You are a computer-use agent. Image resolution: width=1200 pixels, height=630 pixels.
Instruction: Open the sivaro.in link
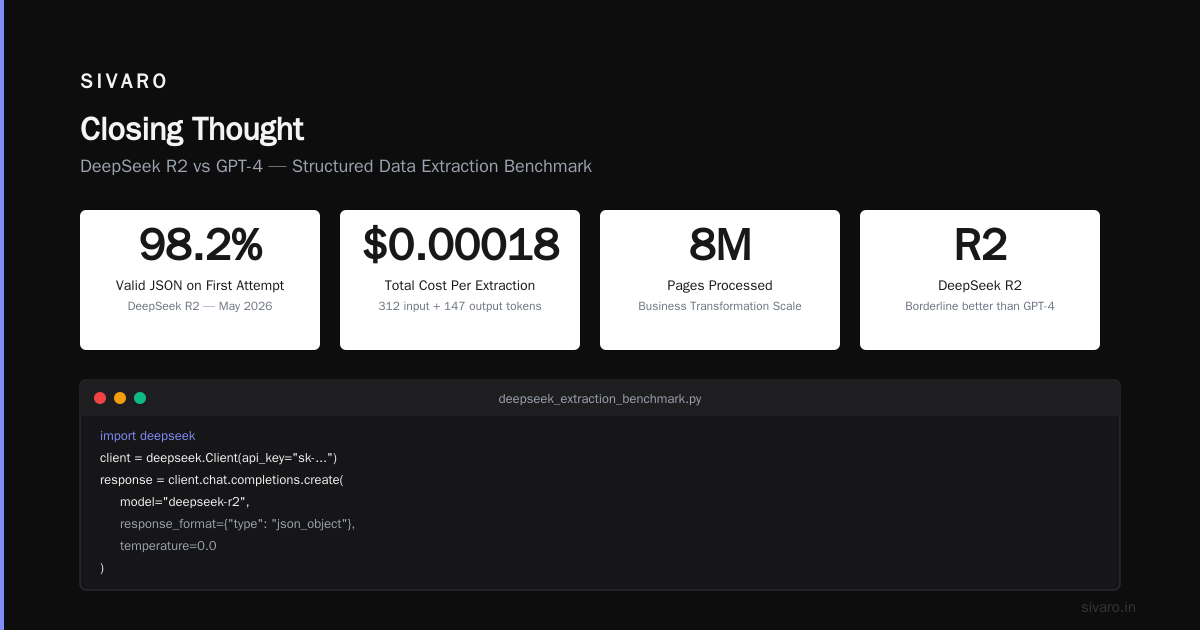[1108, 607]
